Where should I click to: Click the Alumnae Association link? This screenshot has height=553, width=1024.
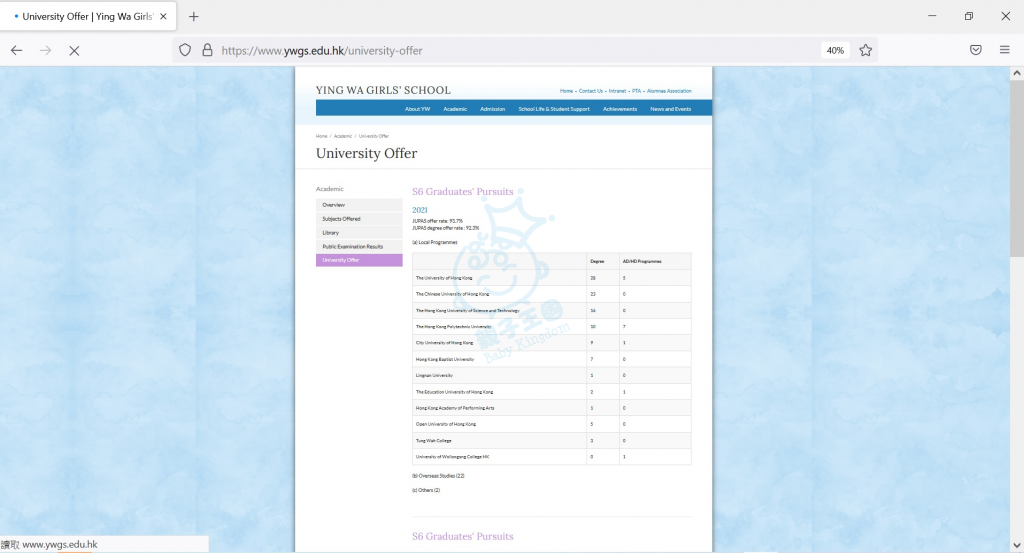point(668,91)
